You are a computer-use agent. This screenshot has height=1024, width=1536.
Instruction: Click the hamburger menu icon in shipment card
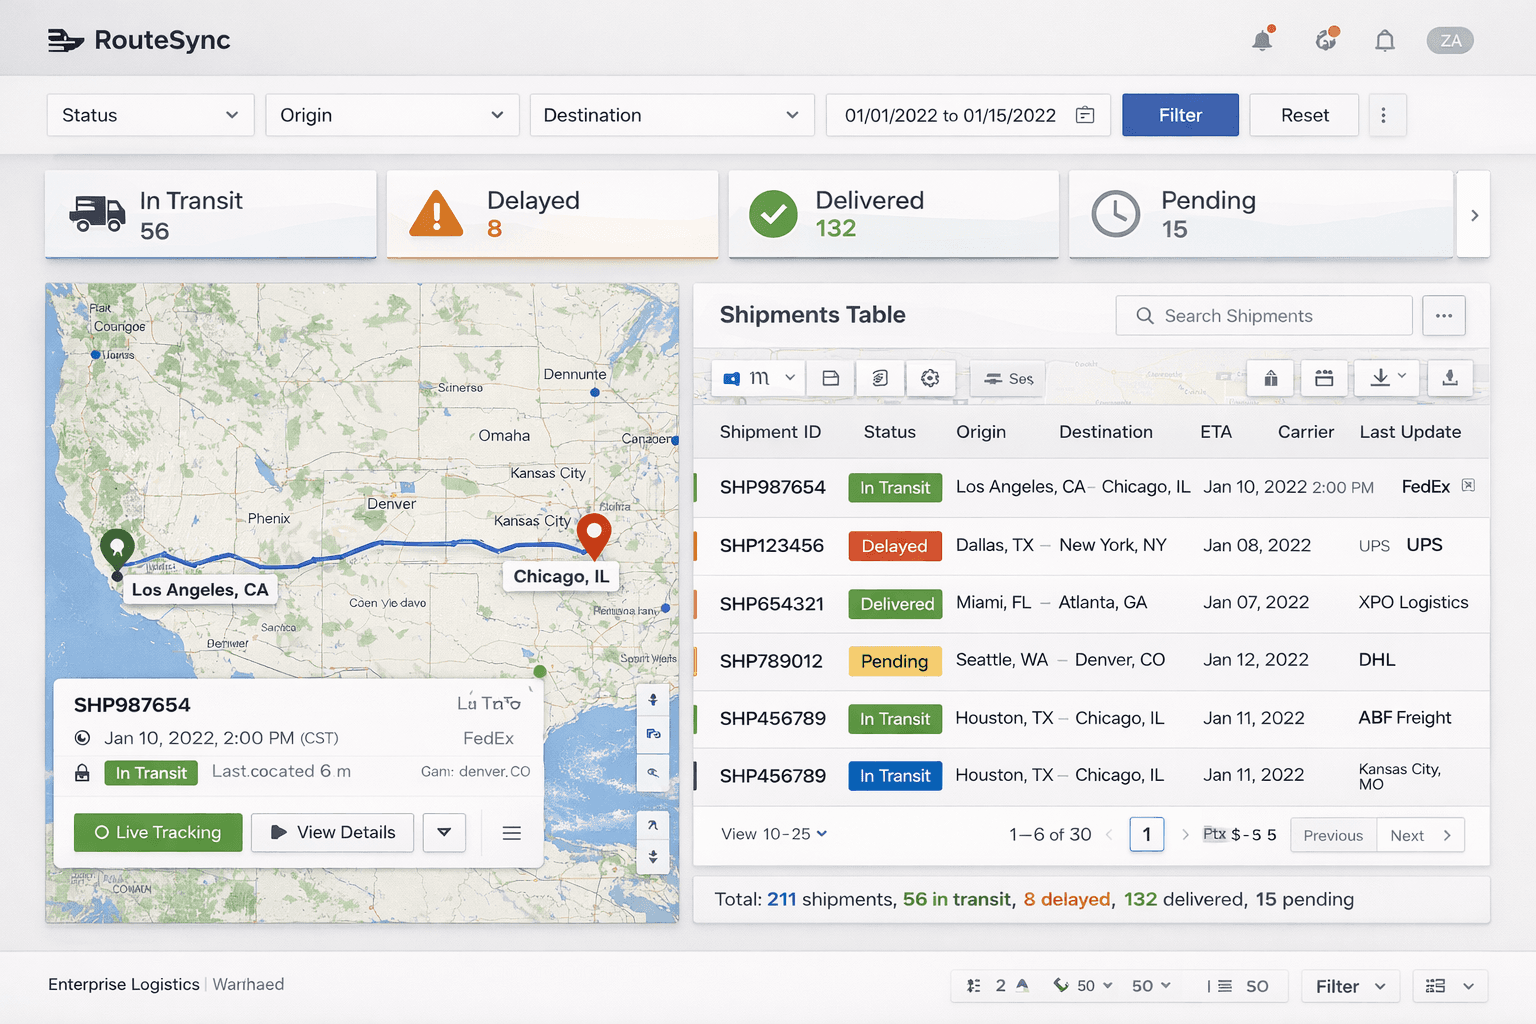[511, 833]
